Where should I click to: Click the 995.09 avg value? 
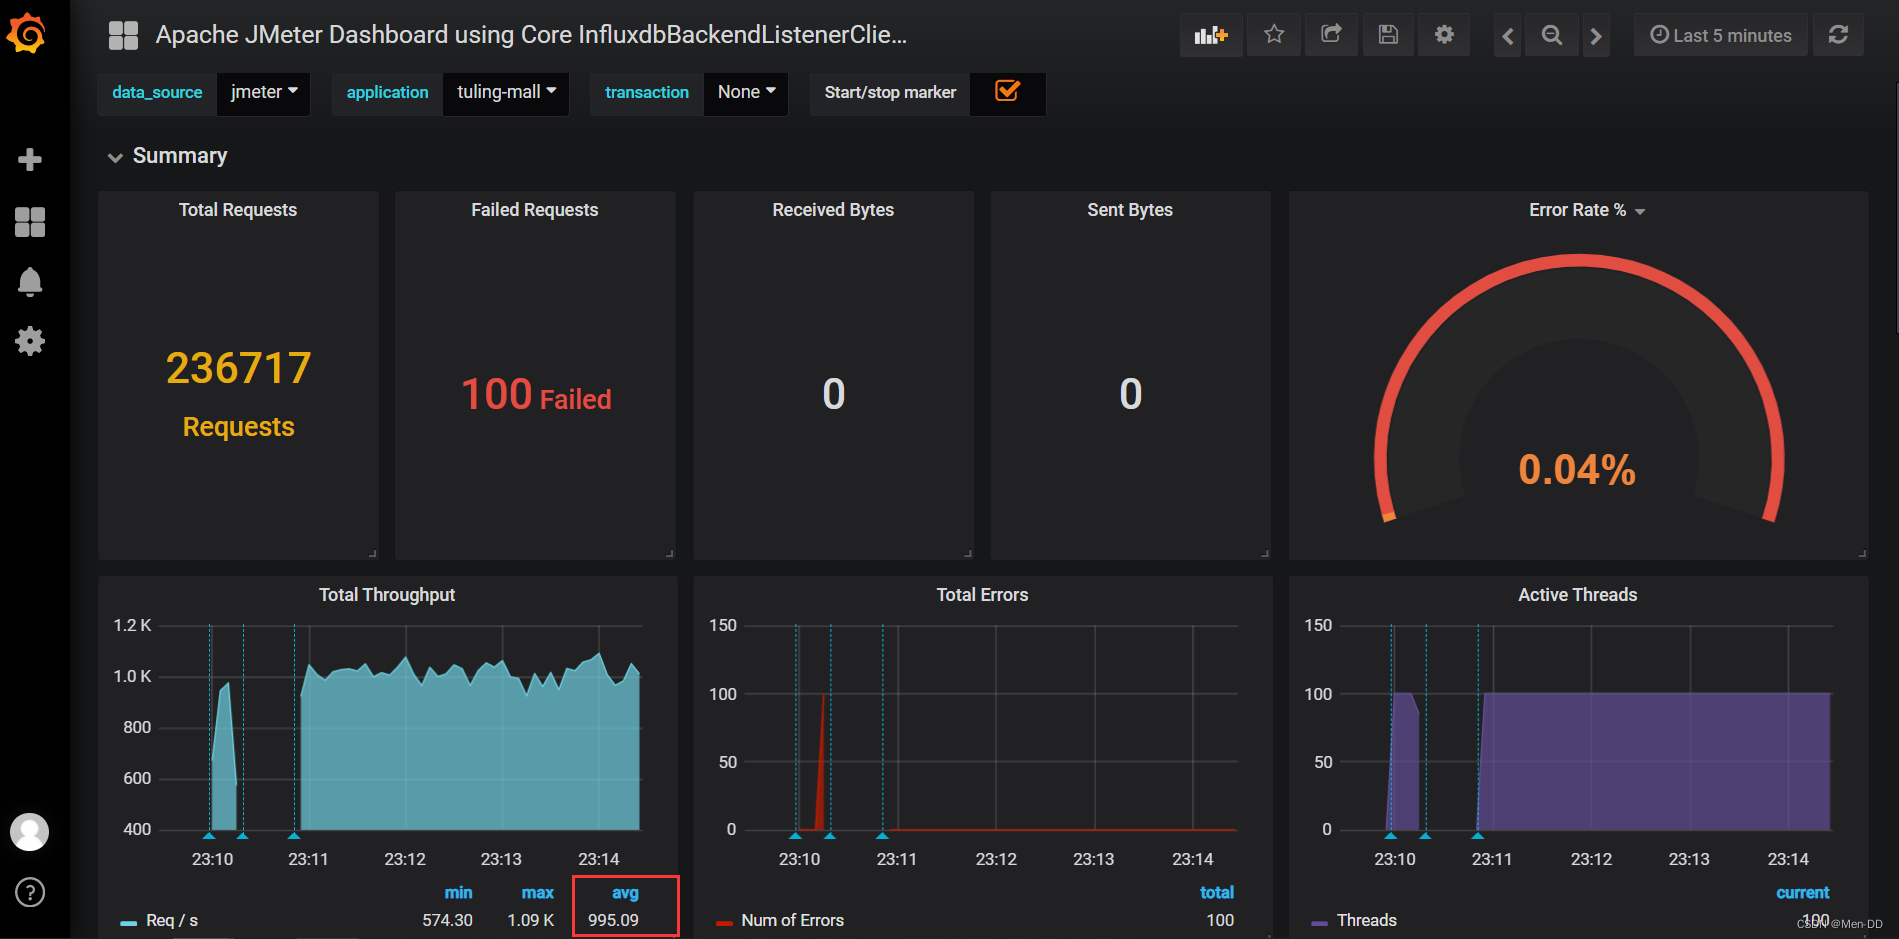(x=613, y=920)
